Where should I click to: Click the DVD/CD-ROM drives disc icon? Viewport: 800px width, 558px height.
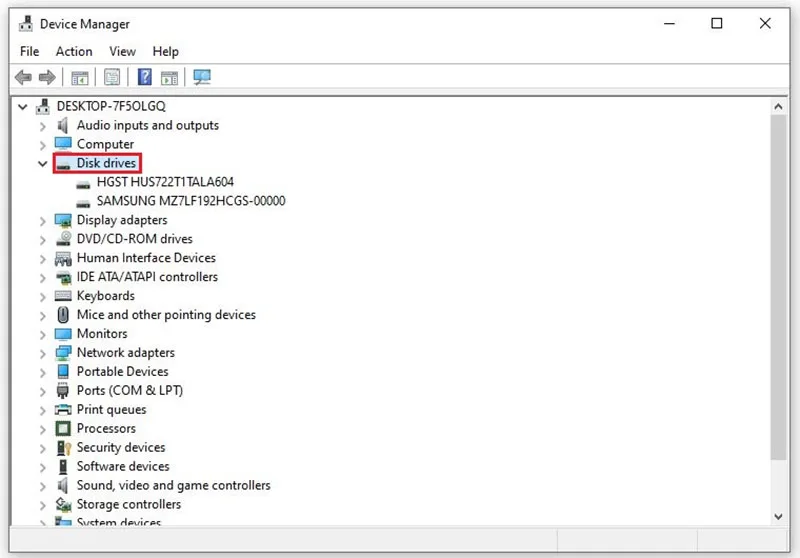[63, 239]
